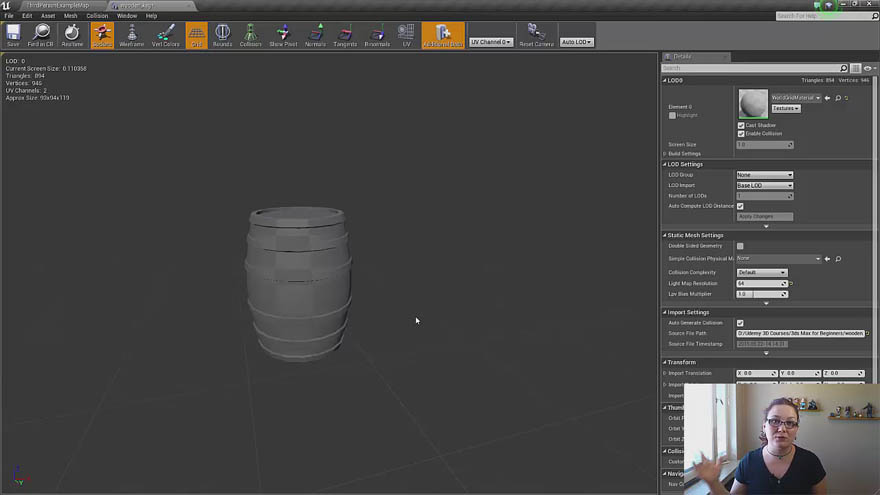Use selected asset arrow for Element 0 material
The height and width of the screenshot is (495, 880).
pyautogui.click(x=827, y=98)
